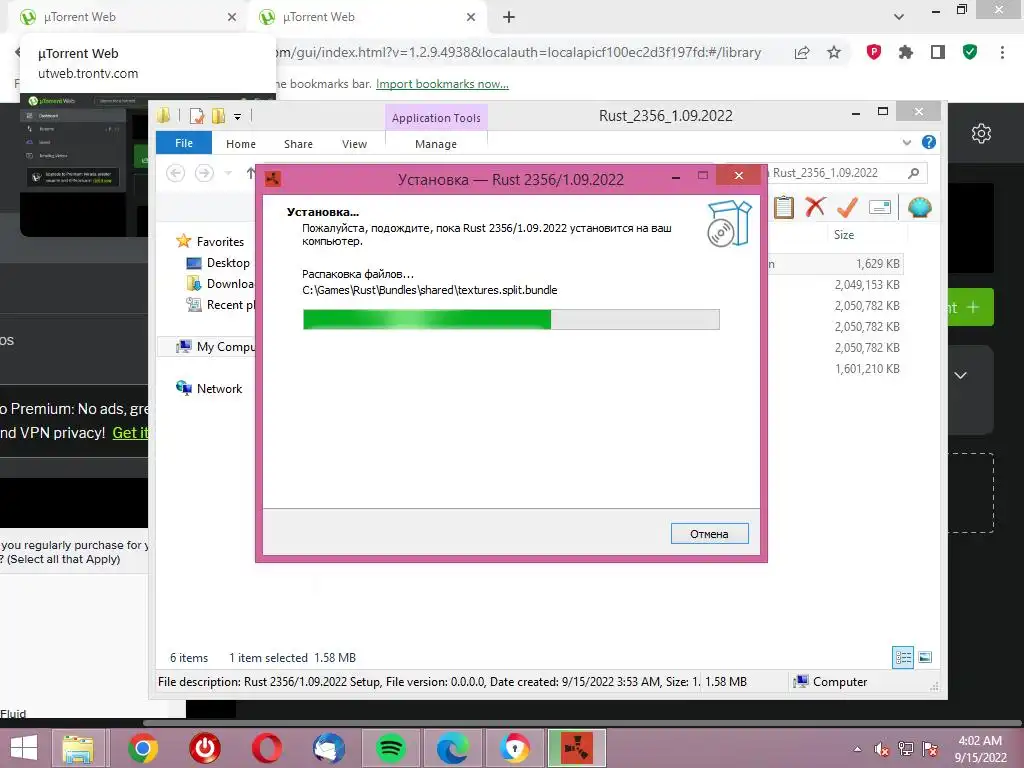
Task: Click the Explorer search magnifier icon
Action: pos(914,173)
